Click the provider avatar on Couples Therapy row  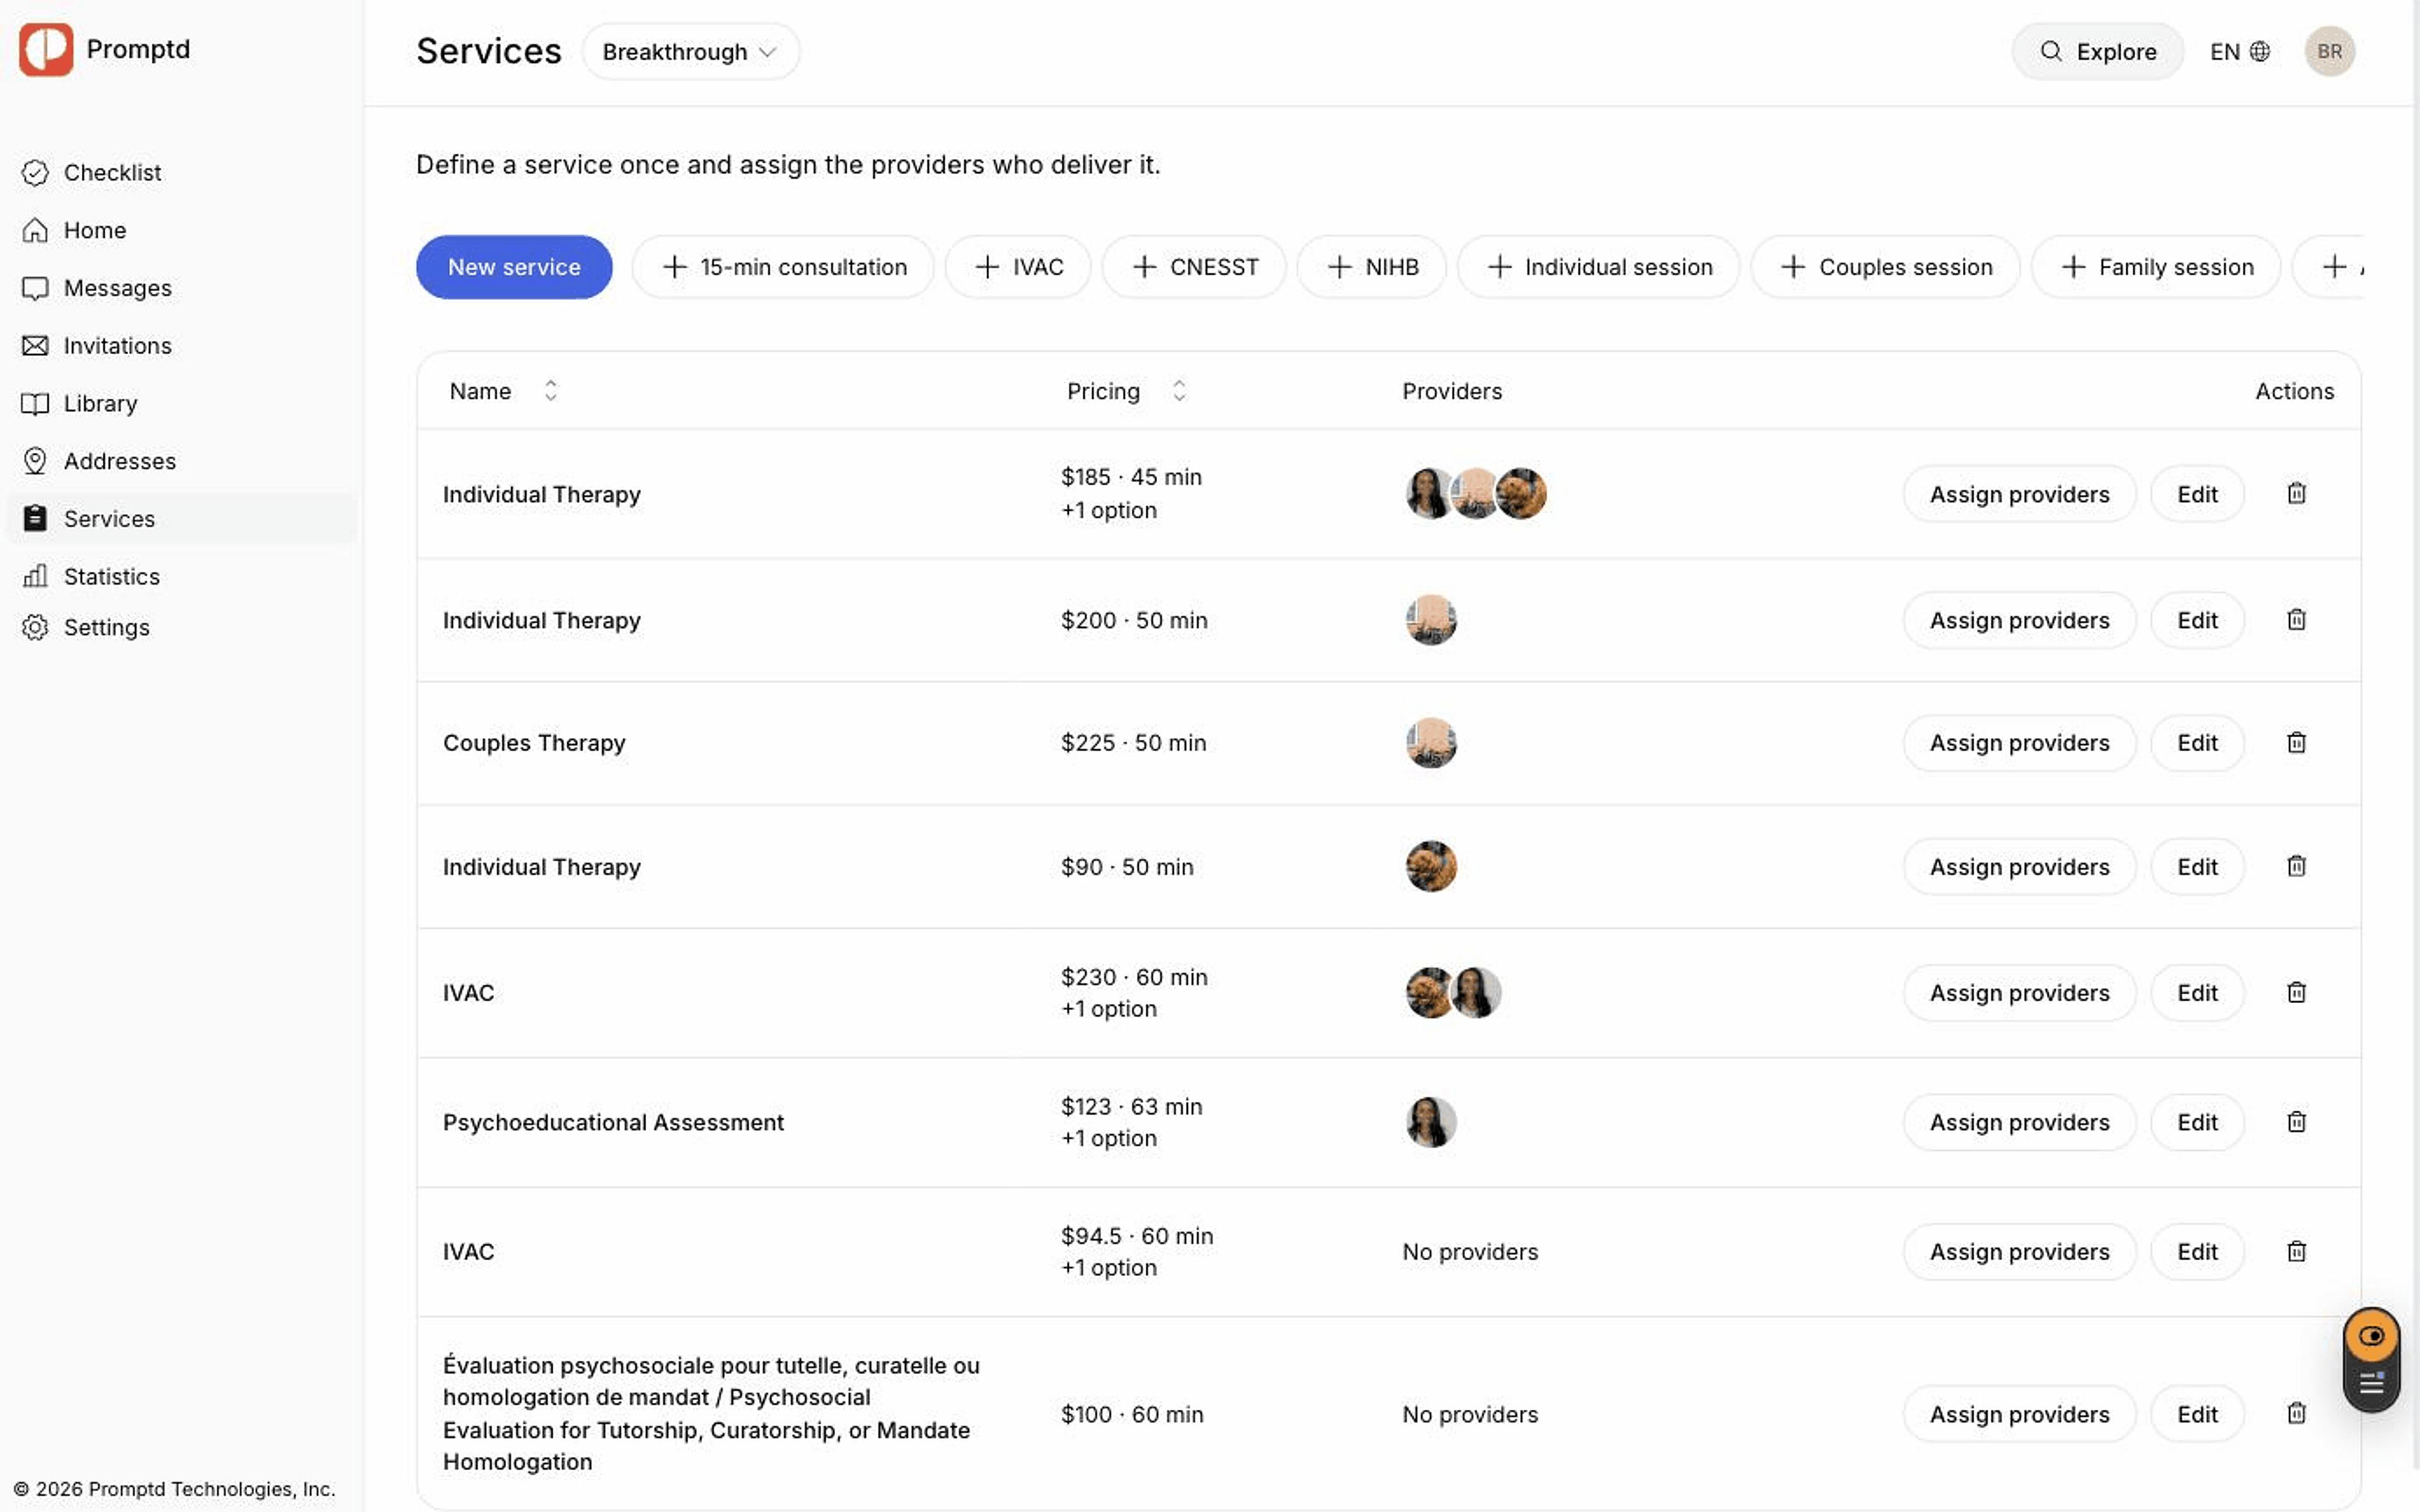pos(1431,743)
